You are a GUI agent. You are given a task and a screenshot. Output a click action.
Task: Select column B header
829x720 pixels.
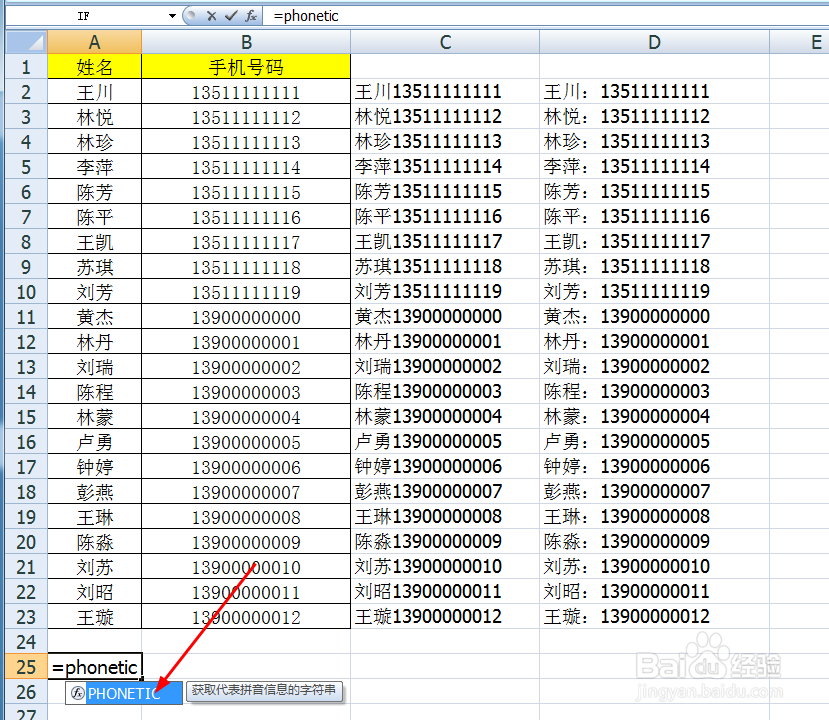246,42
